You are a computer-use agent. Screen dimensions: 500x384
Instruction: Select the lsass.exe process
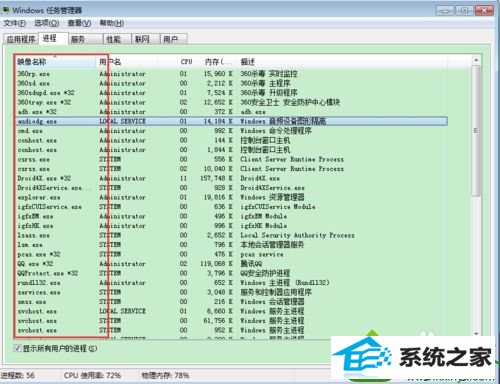[x=231, y=235]
